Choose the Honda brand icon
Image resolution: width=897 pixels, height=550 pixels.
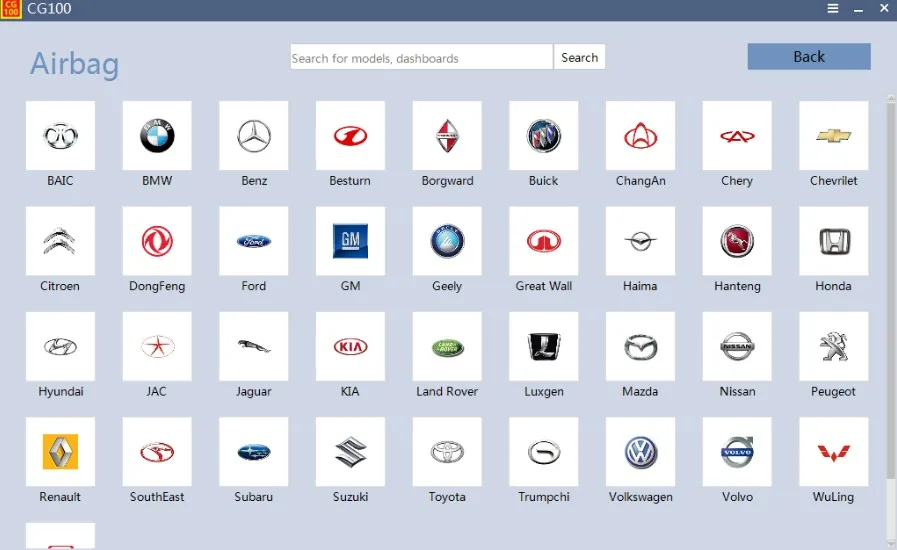834,241
